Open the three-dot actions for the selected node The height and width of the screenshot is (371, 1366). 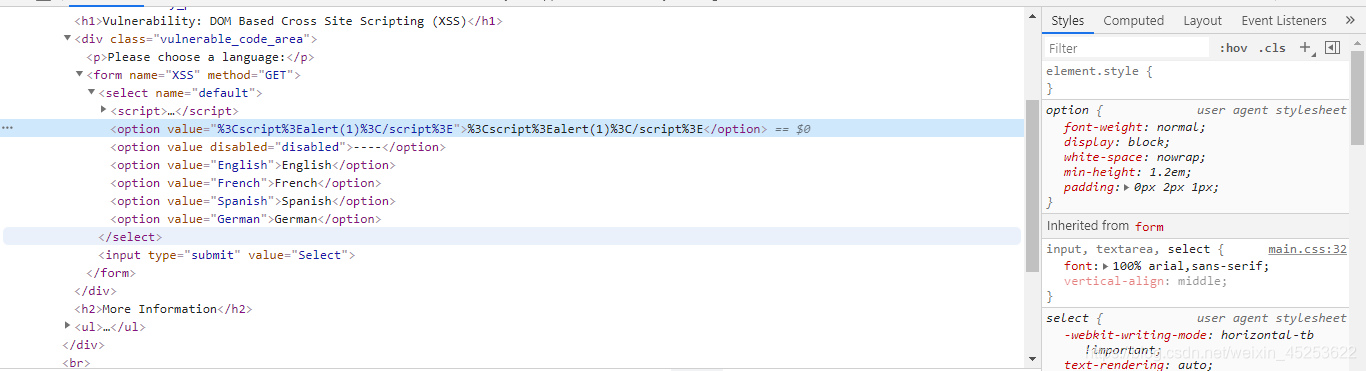tap(8, 129)
